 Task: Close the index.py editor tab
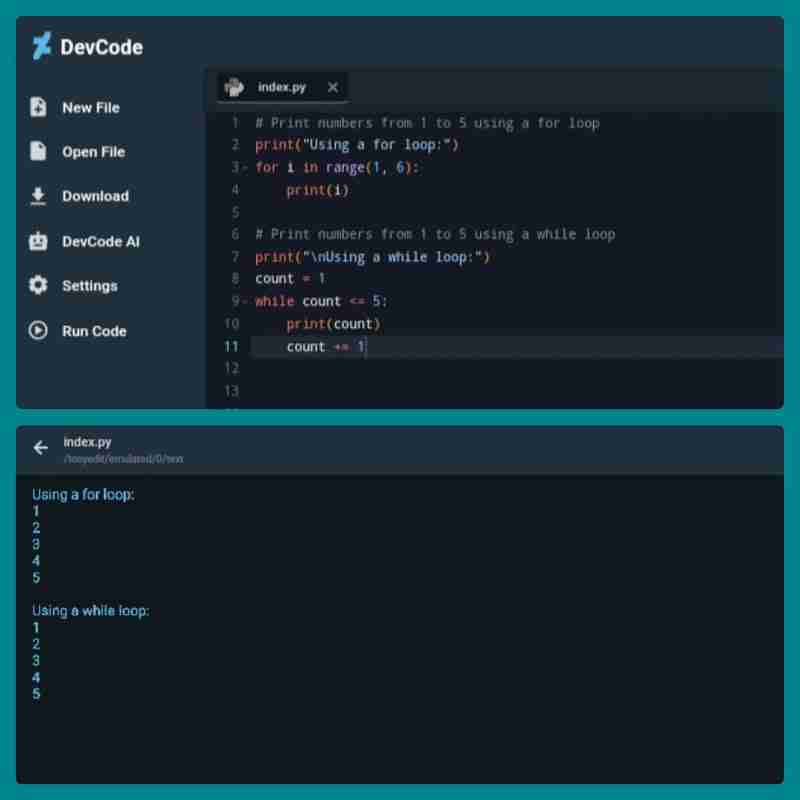(333, 87)
